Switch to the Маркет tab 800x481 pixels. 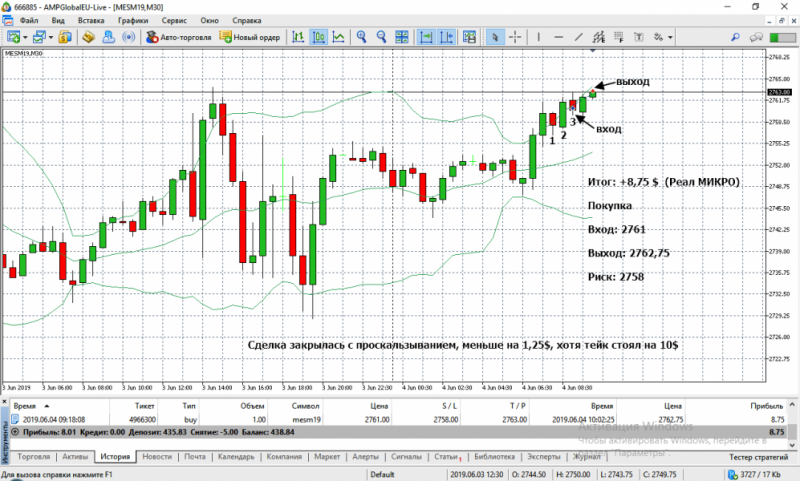pos(327,457)
